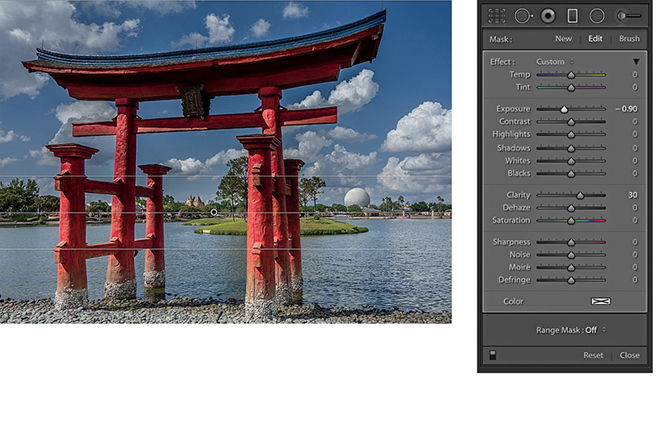Open the Effect Custom preset dropdown
This screenshot has width=672, height=433.
(554, 62)
